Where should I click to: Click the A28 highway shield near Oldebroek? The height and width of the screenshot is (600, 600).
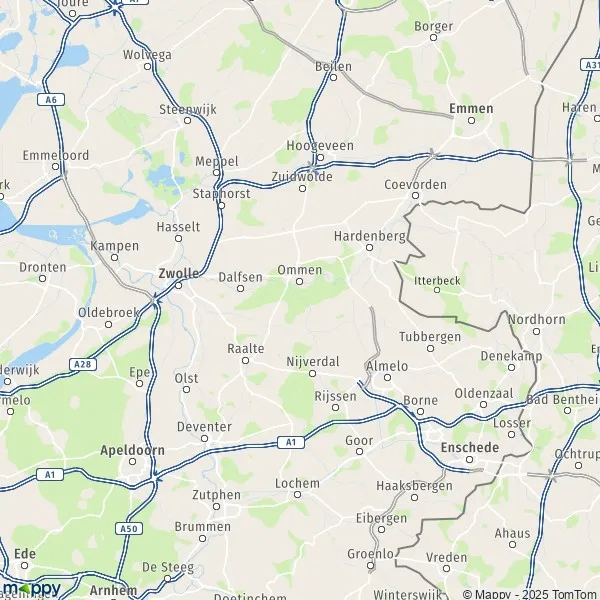(83, 364)
